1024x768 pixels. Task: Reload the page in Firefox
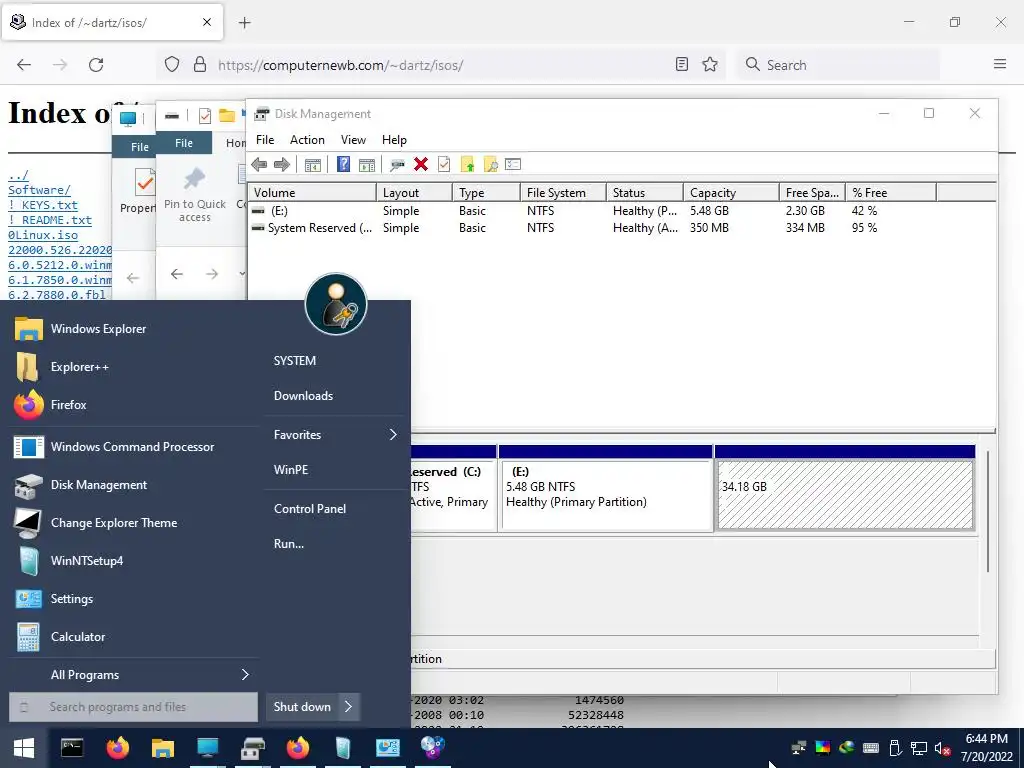[96, 65]
